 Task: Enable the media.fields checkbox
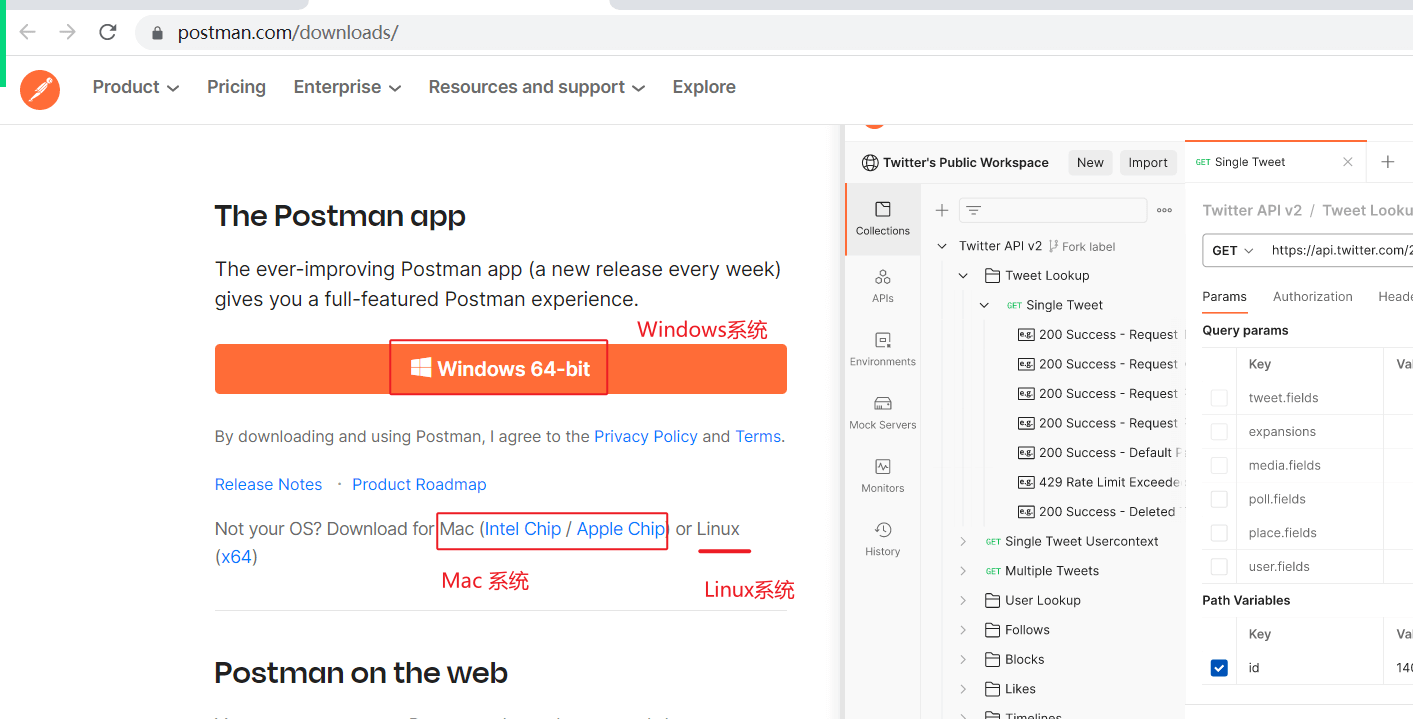click(1219, 465)
